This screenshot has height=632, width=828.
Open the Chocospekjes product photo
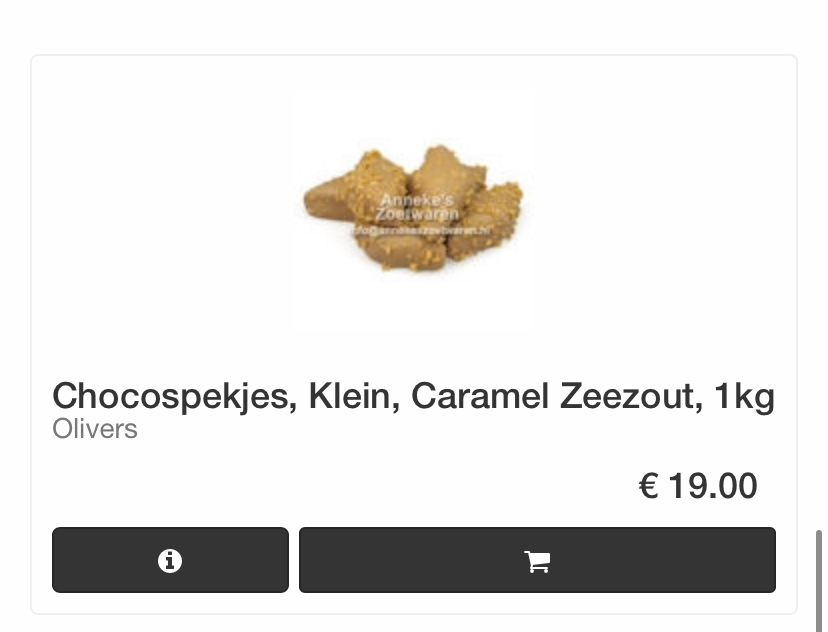(414, 210)
